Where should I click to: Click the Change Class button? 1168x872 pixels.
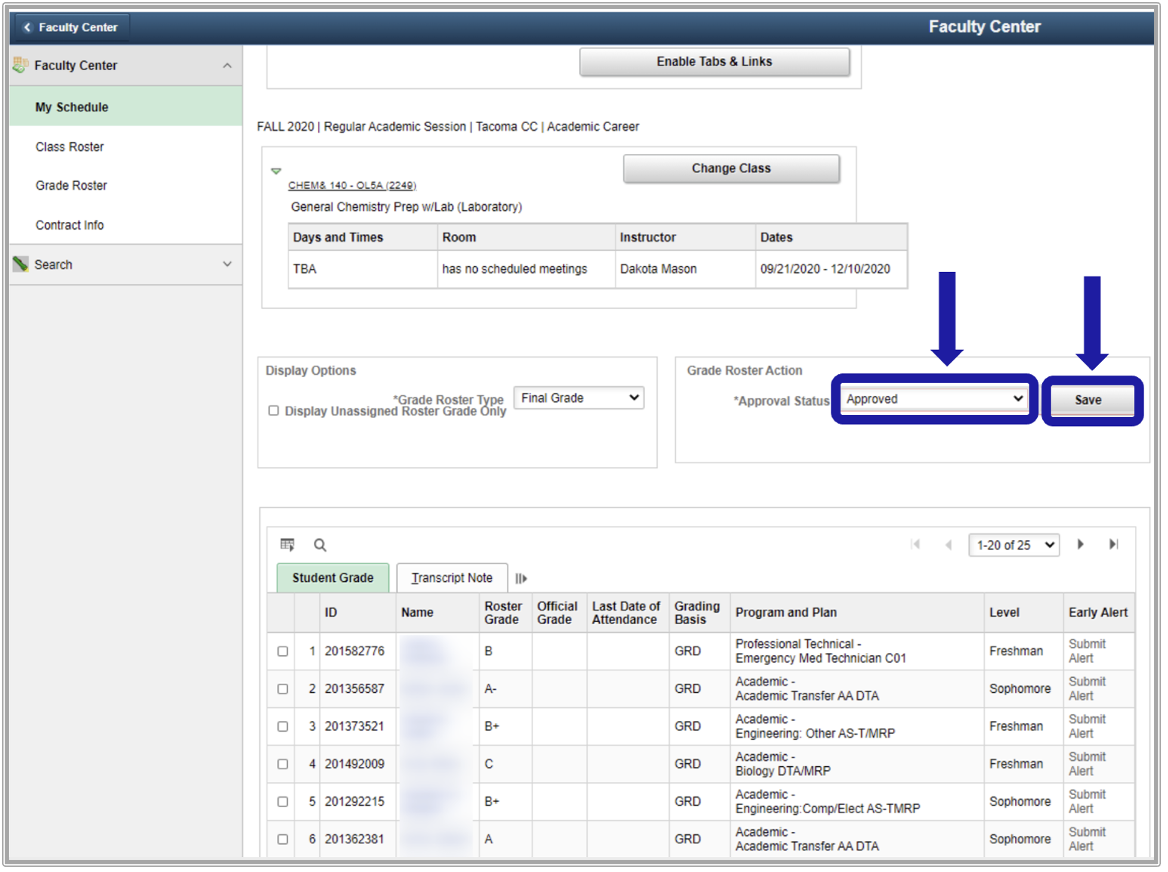click(x=731, y=169)
